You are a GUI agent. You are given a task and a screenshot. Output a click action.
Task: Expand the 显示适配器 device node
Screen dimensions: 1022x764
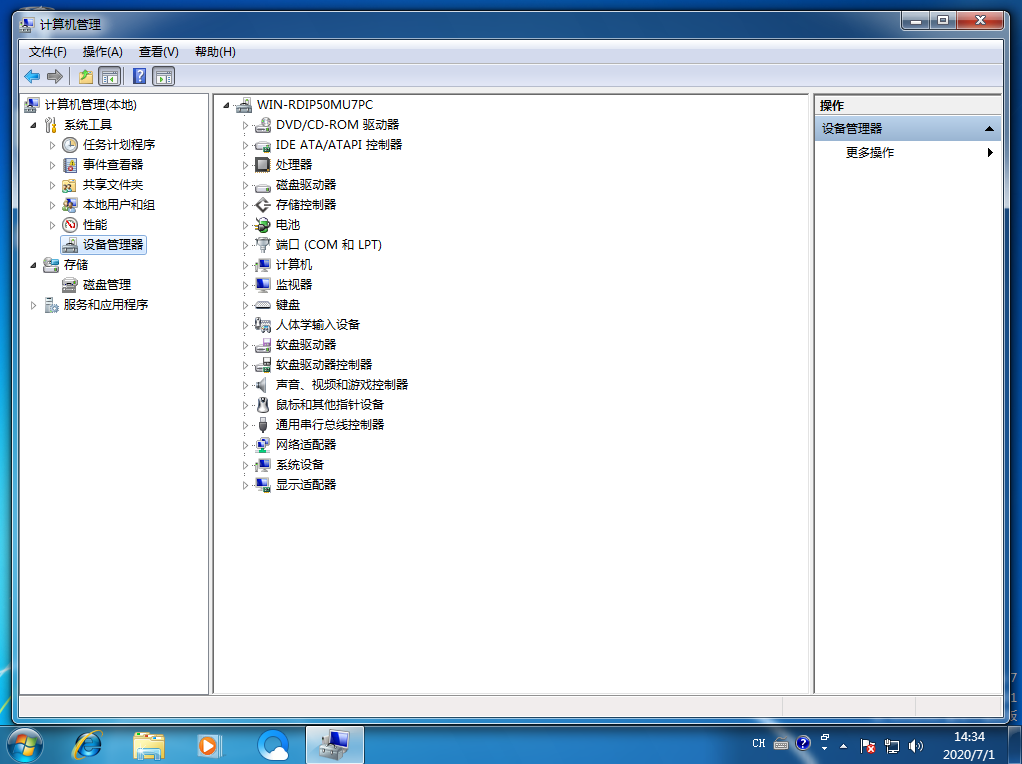pos(245,485)
